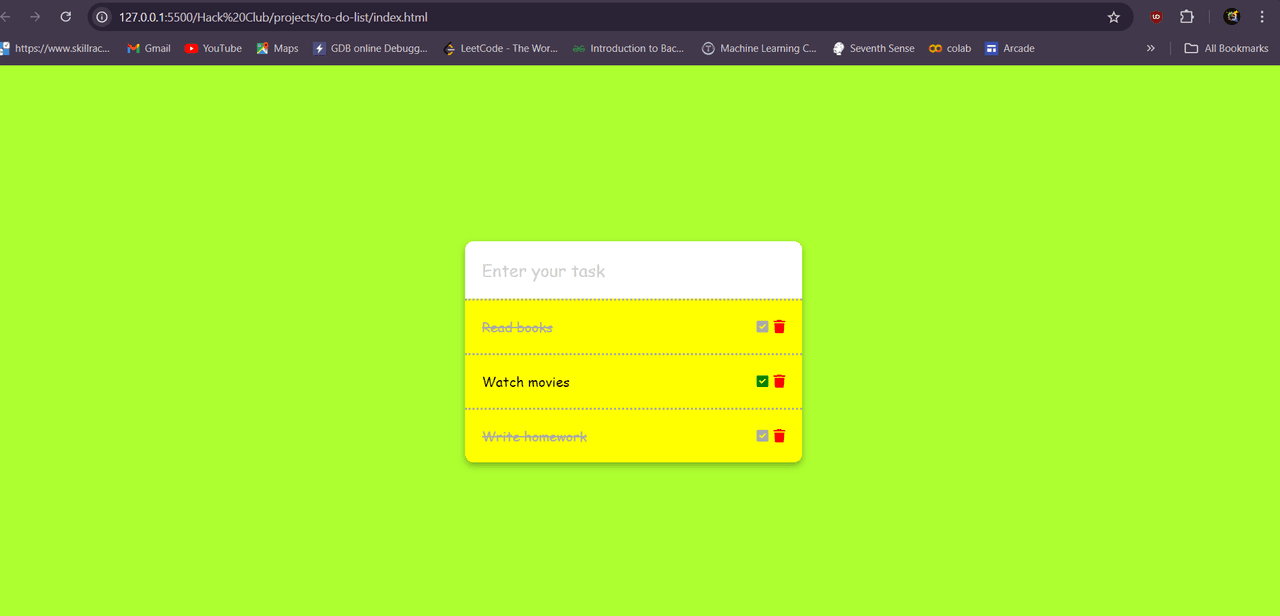Delete the Write homework task

pos(780,436)
